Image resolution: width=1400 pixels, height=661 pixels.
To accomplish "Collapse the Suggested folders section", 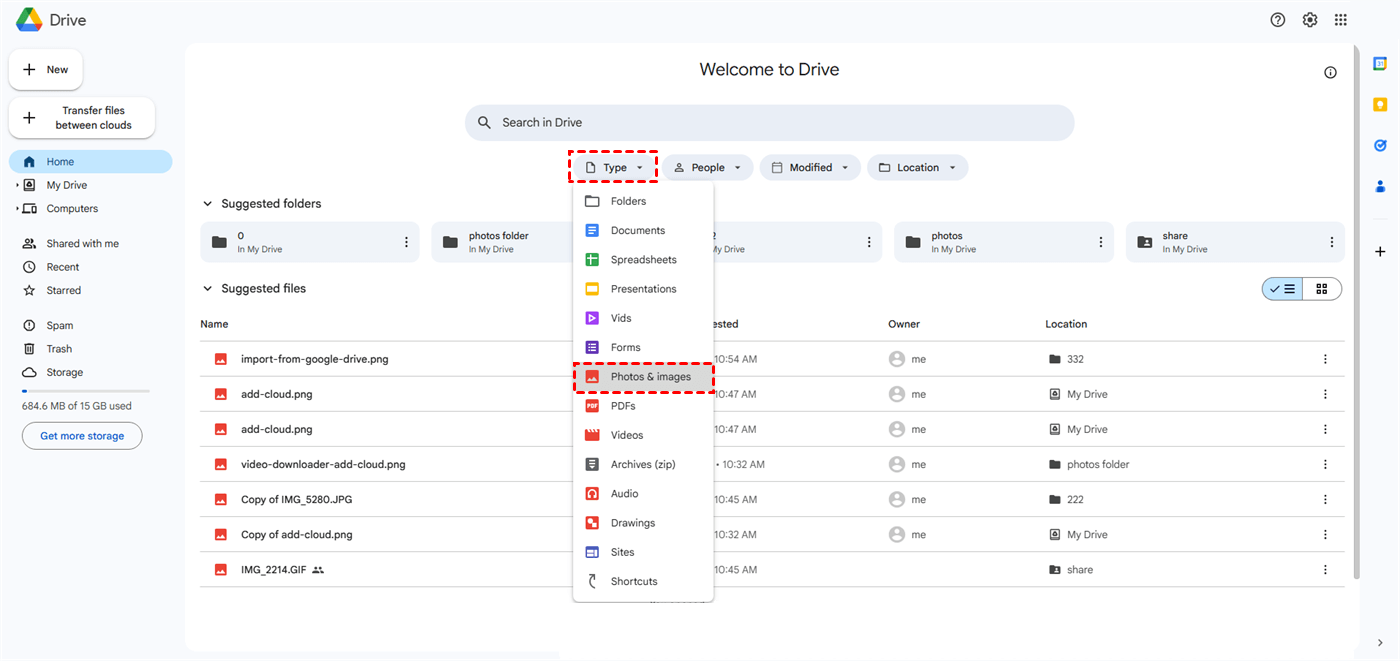I will pos(208,204).
